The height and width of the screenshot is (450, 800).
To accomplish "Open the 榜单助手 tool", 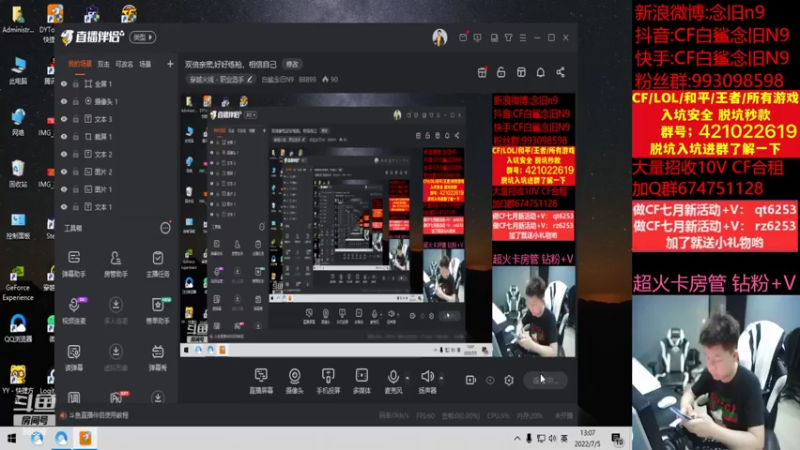I will tap(158, 310).
